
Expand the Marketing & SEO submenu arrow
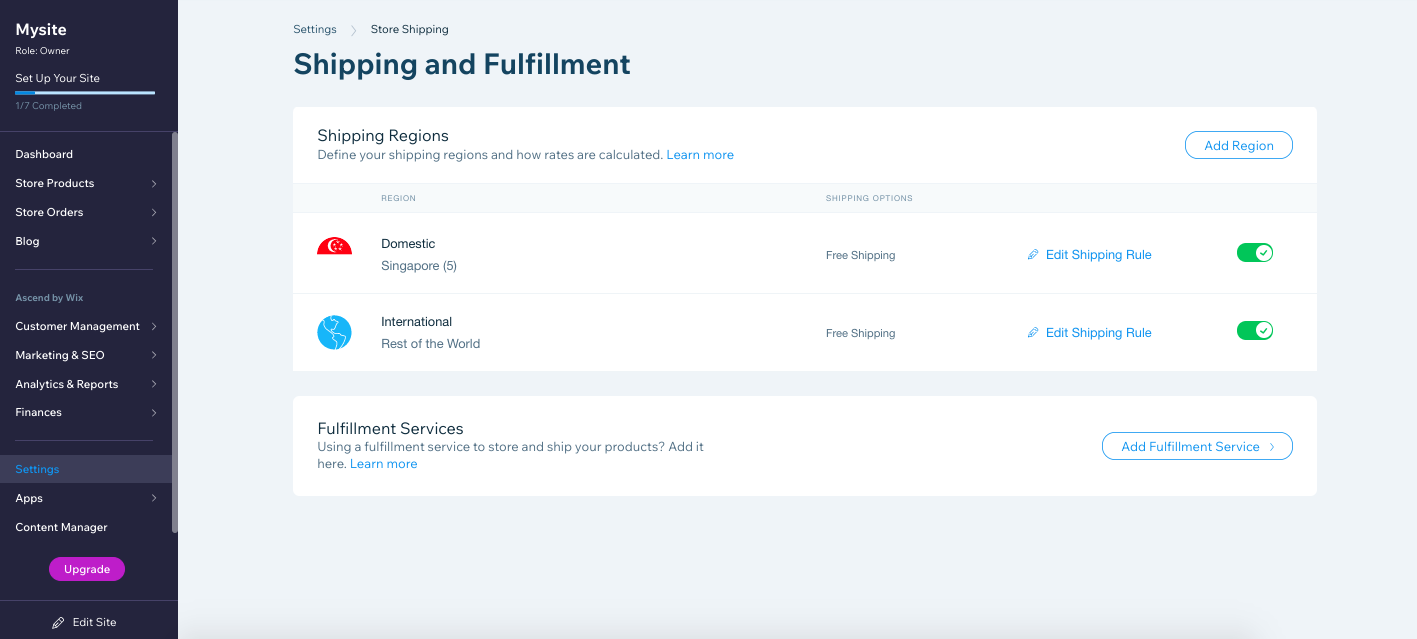pos(154,356)
